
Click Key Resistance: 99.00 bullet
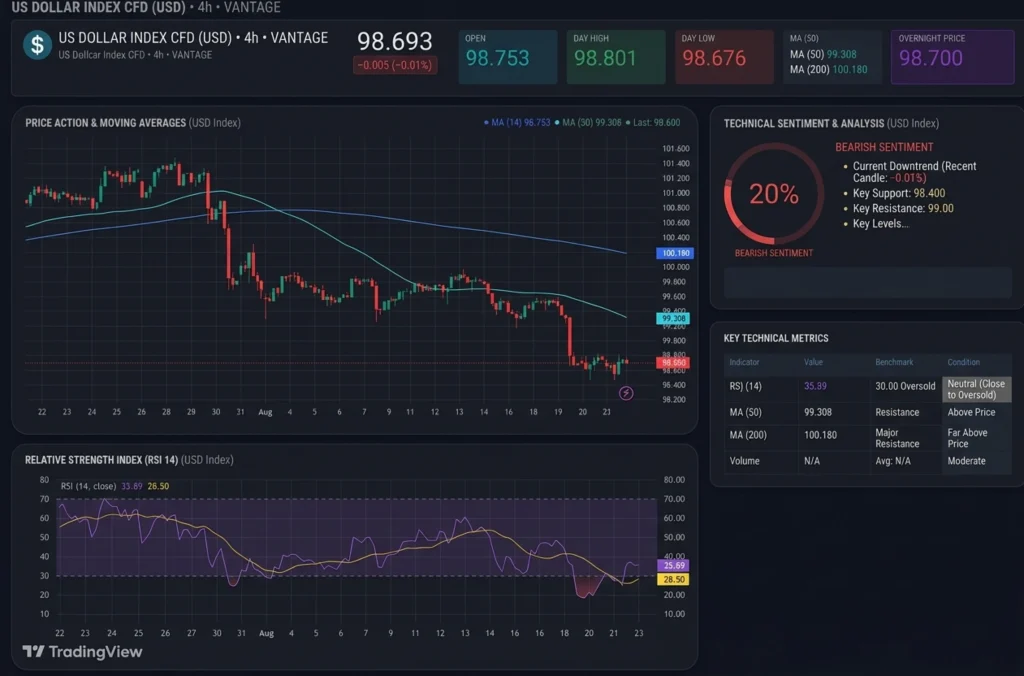point(903,208)
